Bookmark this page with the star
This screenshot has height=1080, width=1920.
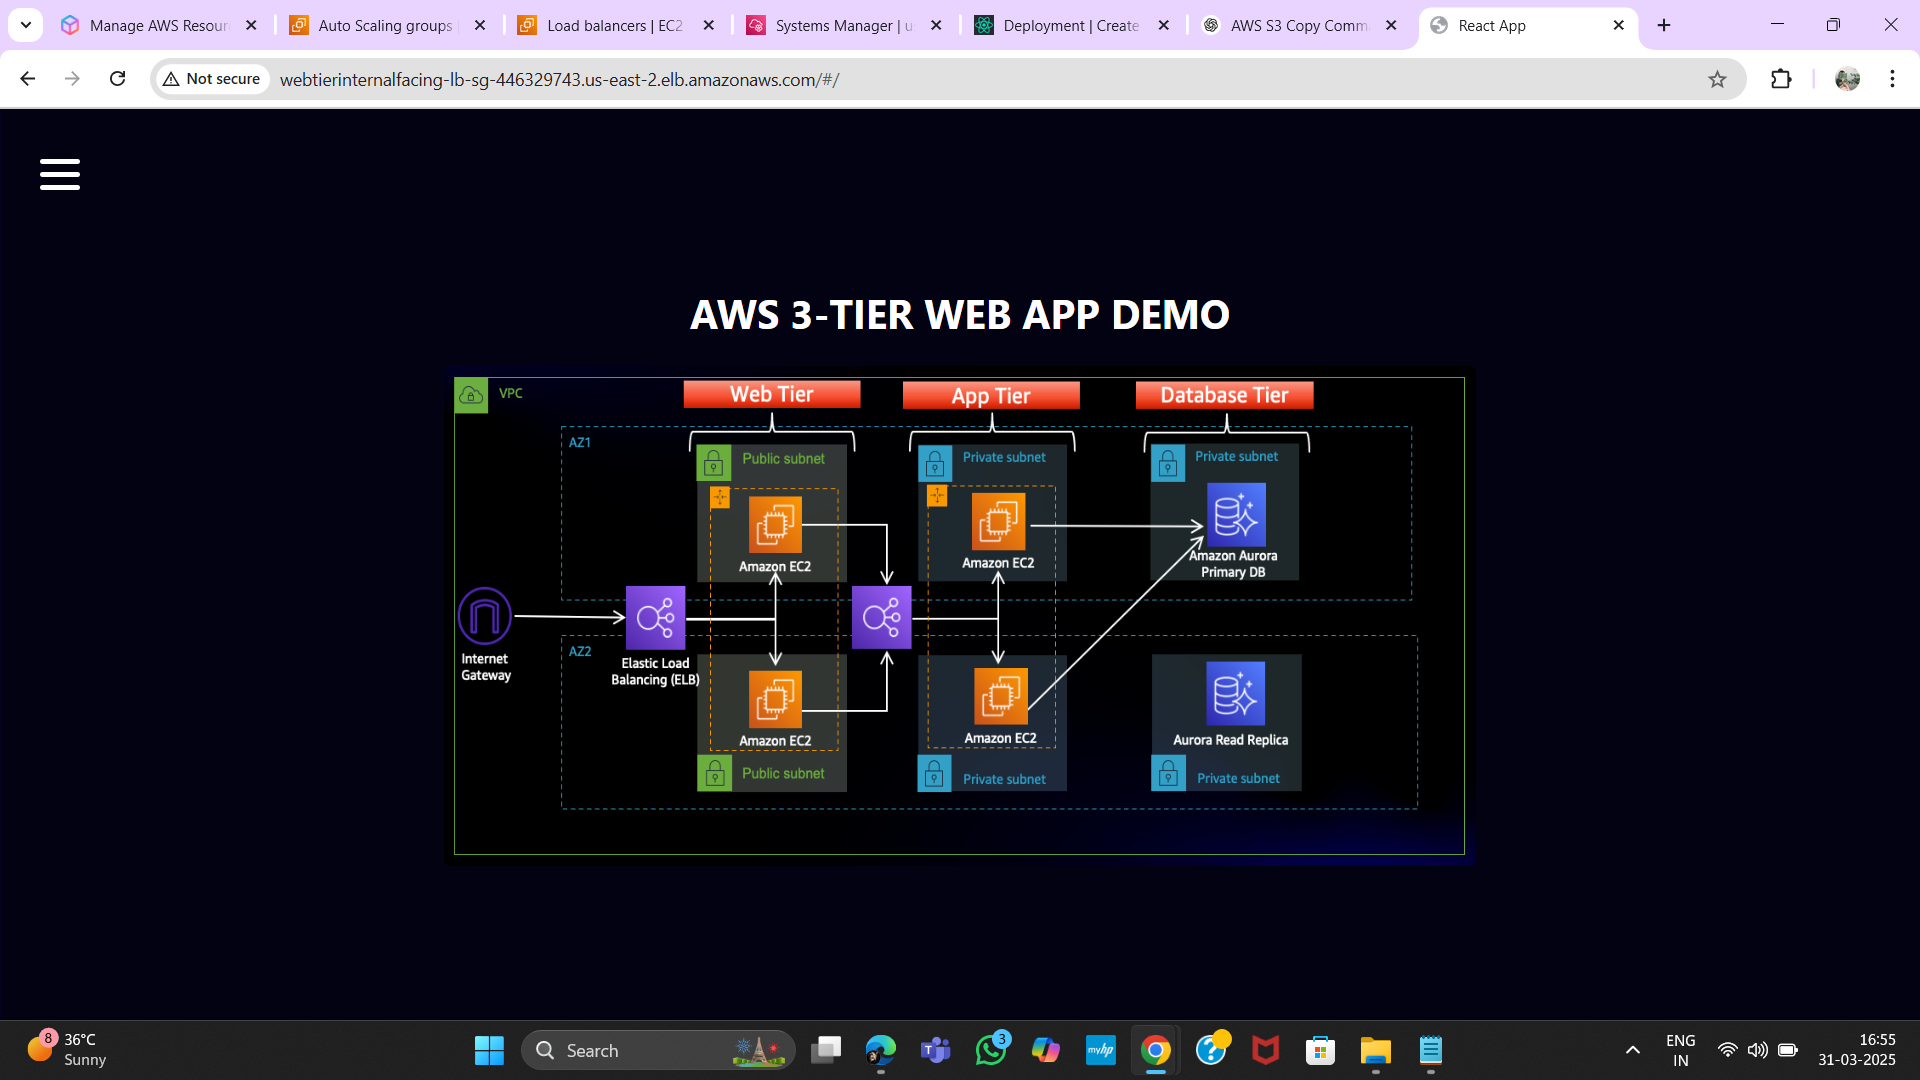[1717, 79]
